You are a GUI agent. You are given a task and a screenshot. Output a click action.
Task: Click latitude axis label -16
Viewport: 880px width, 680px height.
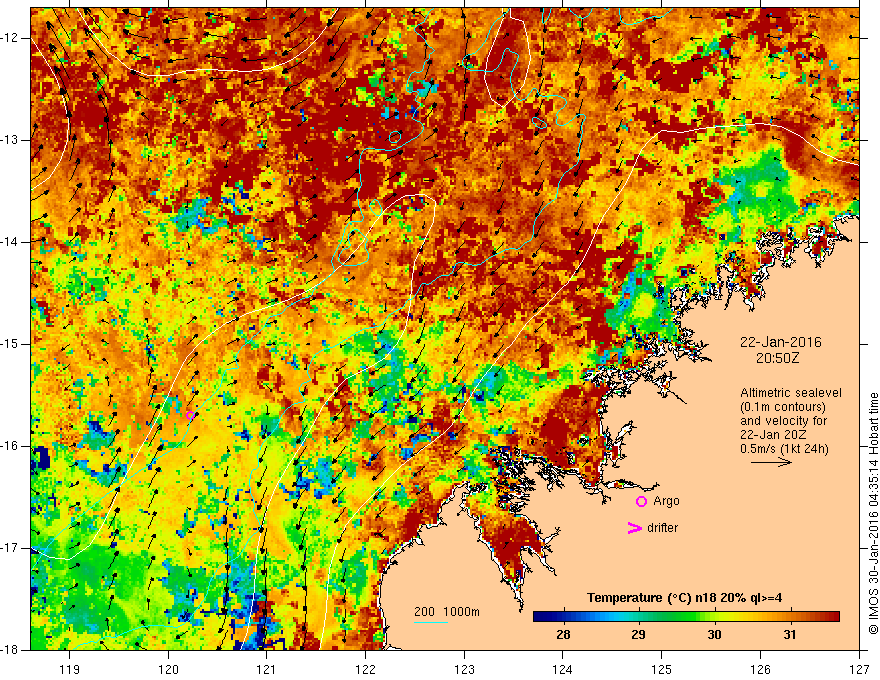click(x=10, y=446)
